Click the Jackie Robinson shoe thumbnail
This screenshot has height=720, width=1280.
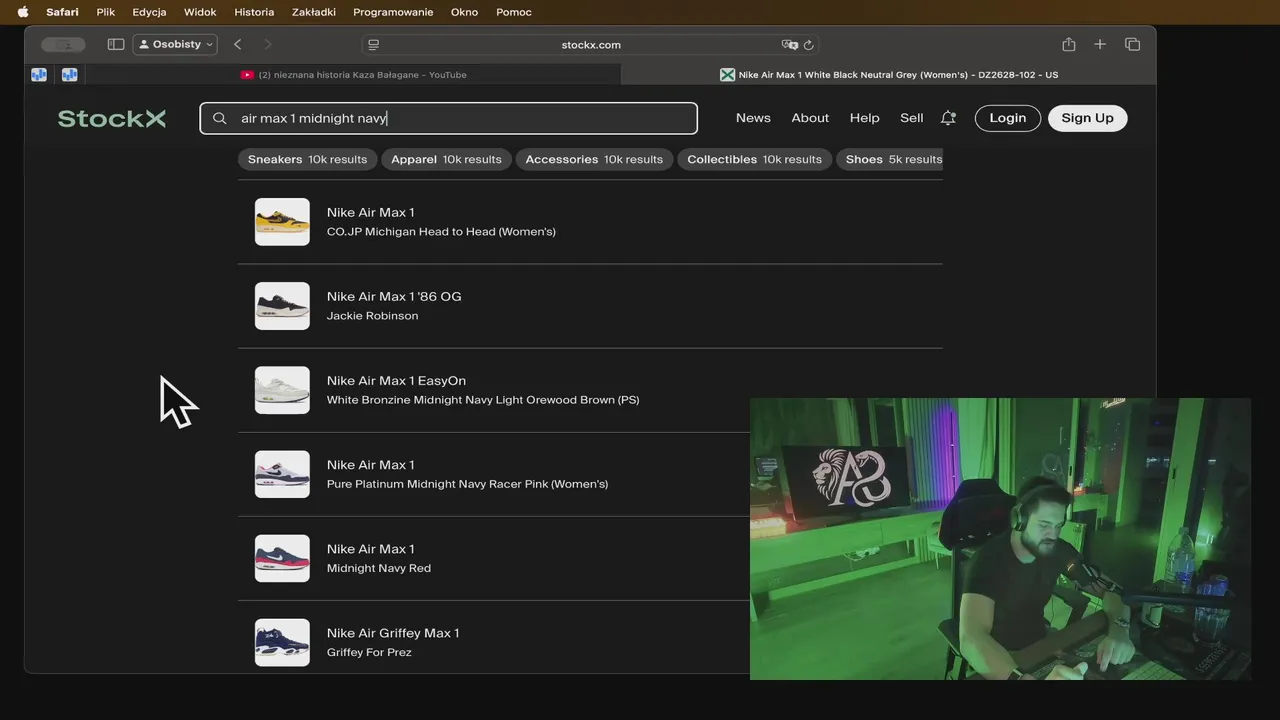[282, 306]
